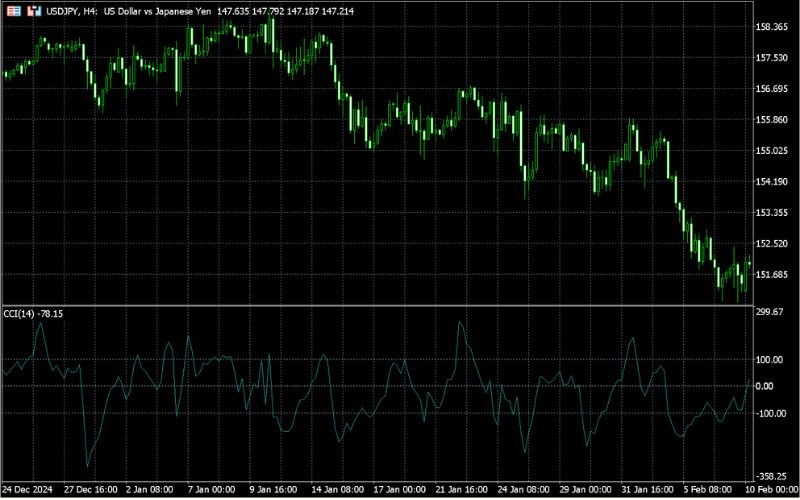Viewport: 800px width, 500px height.
Task: Click the 153.355 price scale label
Action: coord(773,213)
